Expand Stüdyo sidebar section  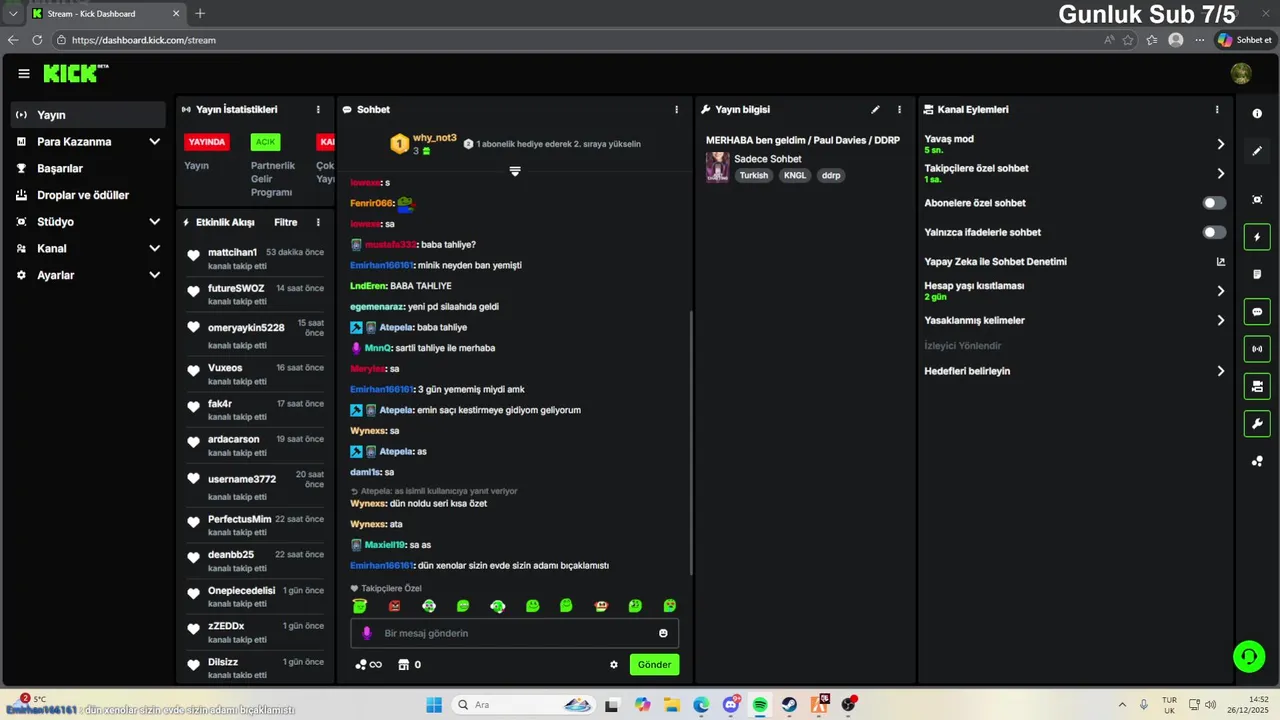tap(154, 222)
